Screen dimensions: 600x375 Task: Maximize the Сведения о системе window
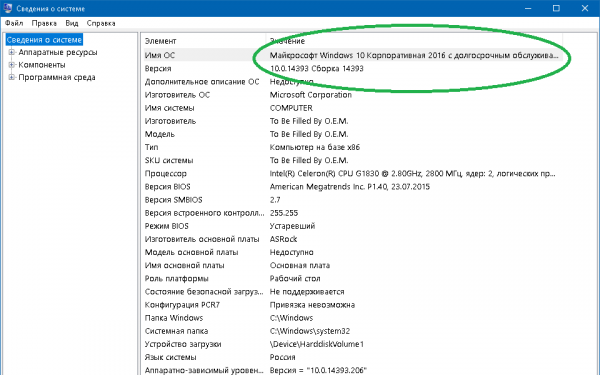tap(556, 8)
